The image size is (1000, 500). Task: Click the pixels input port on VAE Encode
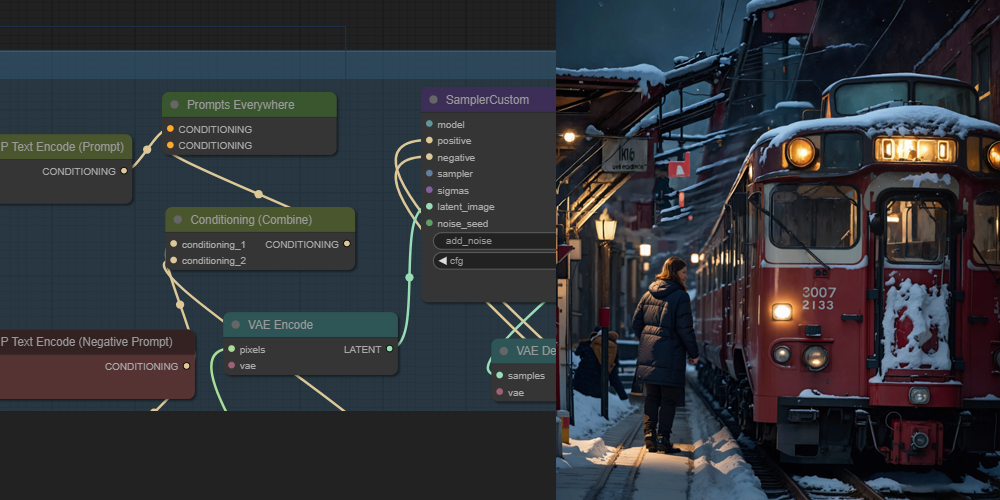tap(232, 349)
